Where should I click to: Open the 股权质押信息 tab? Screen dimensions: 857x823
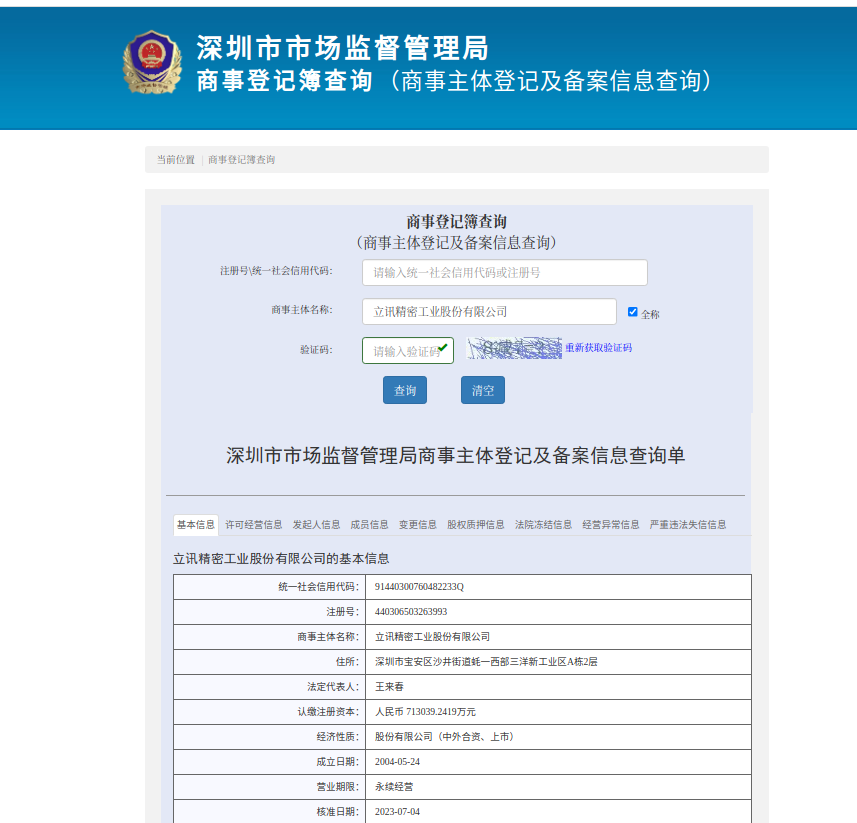(476, 525)
